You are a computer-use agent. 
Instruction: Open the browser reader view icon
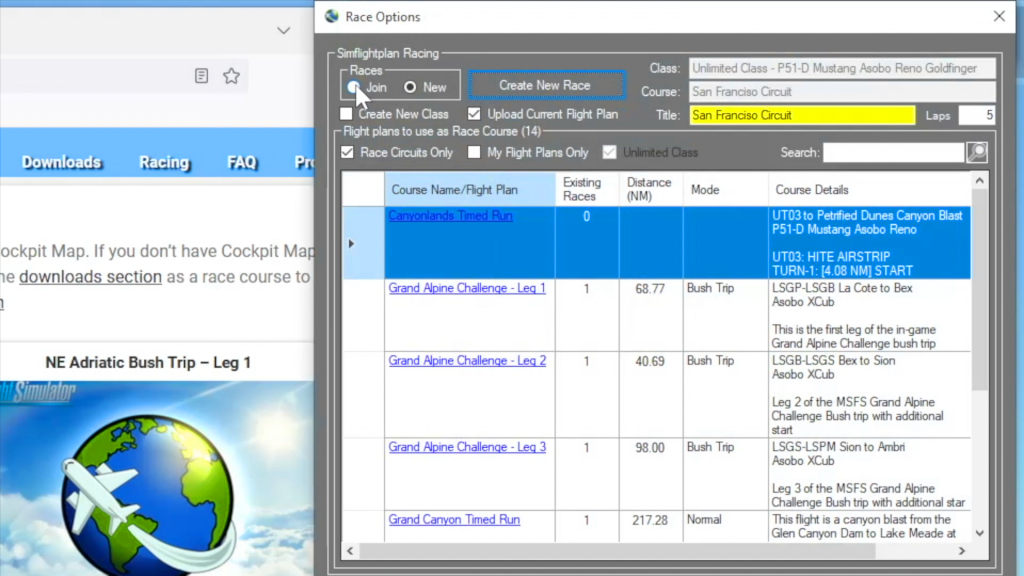(x=201, y=76)
